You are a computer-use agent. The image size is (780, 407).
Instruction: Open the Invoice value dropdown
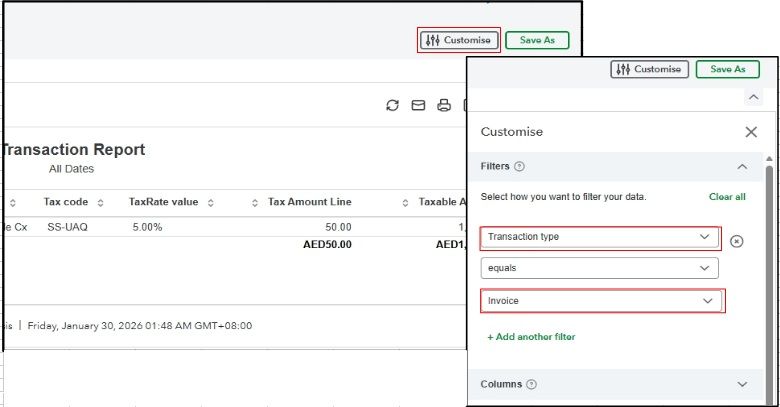(601, 300)
